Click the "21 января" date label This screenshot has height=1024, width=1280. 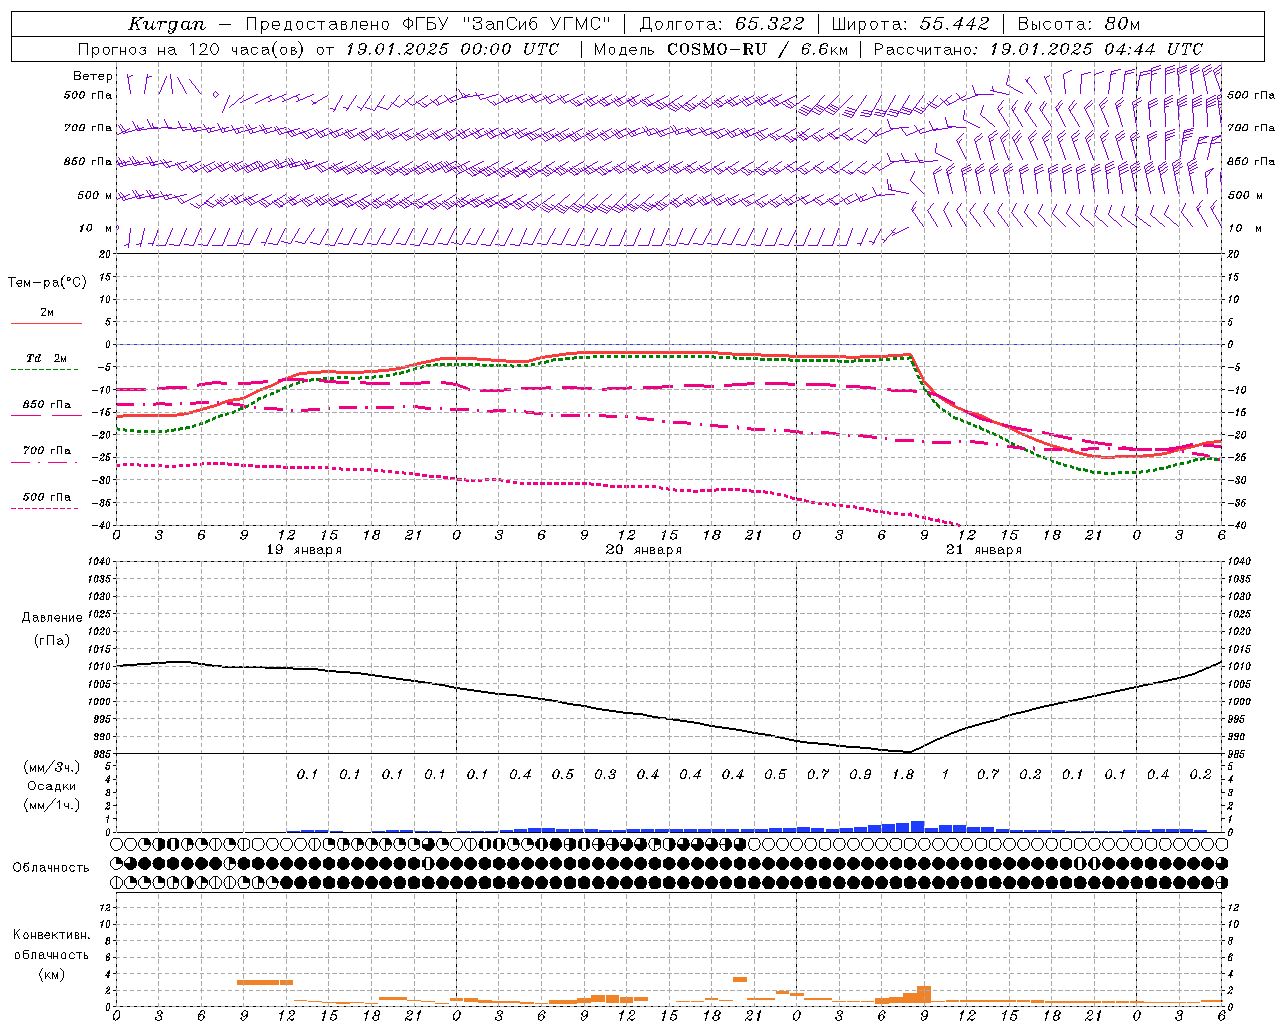pos(984,550)
